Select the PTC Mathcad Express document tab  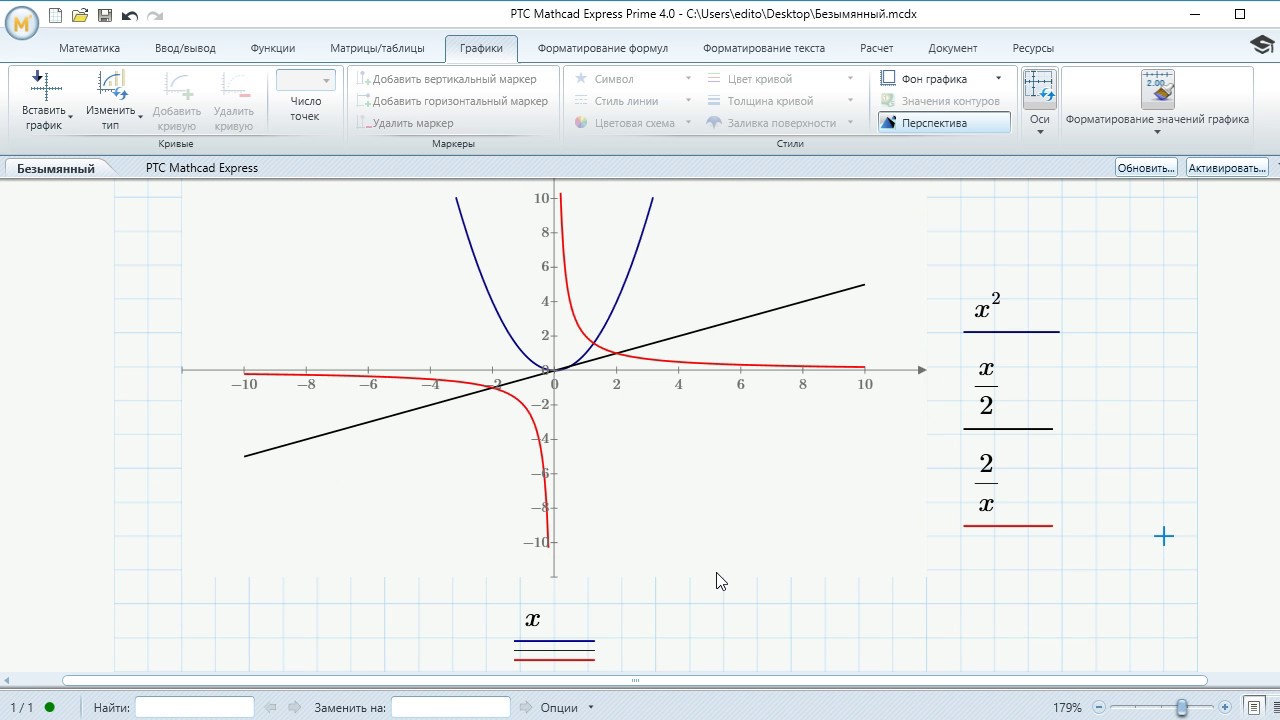click(202, 168)
